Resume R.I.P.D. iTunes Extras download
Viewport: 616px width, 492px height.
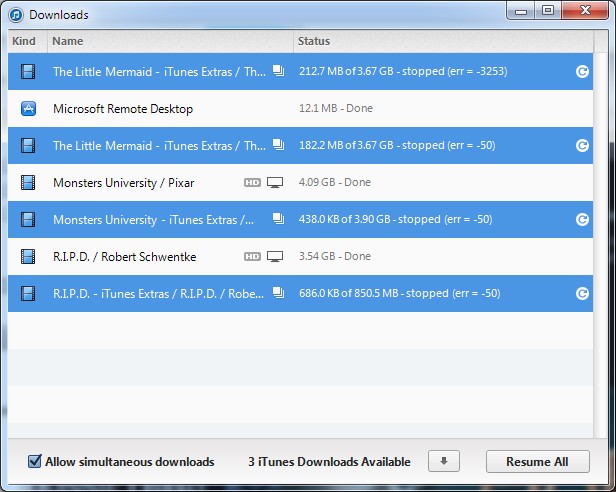(582, 293)
